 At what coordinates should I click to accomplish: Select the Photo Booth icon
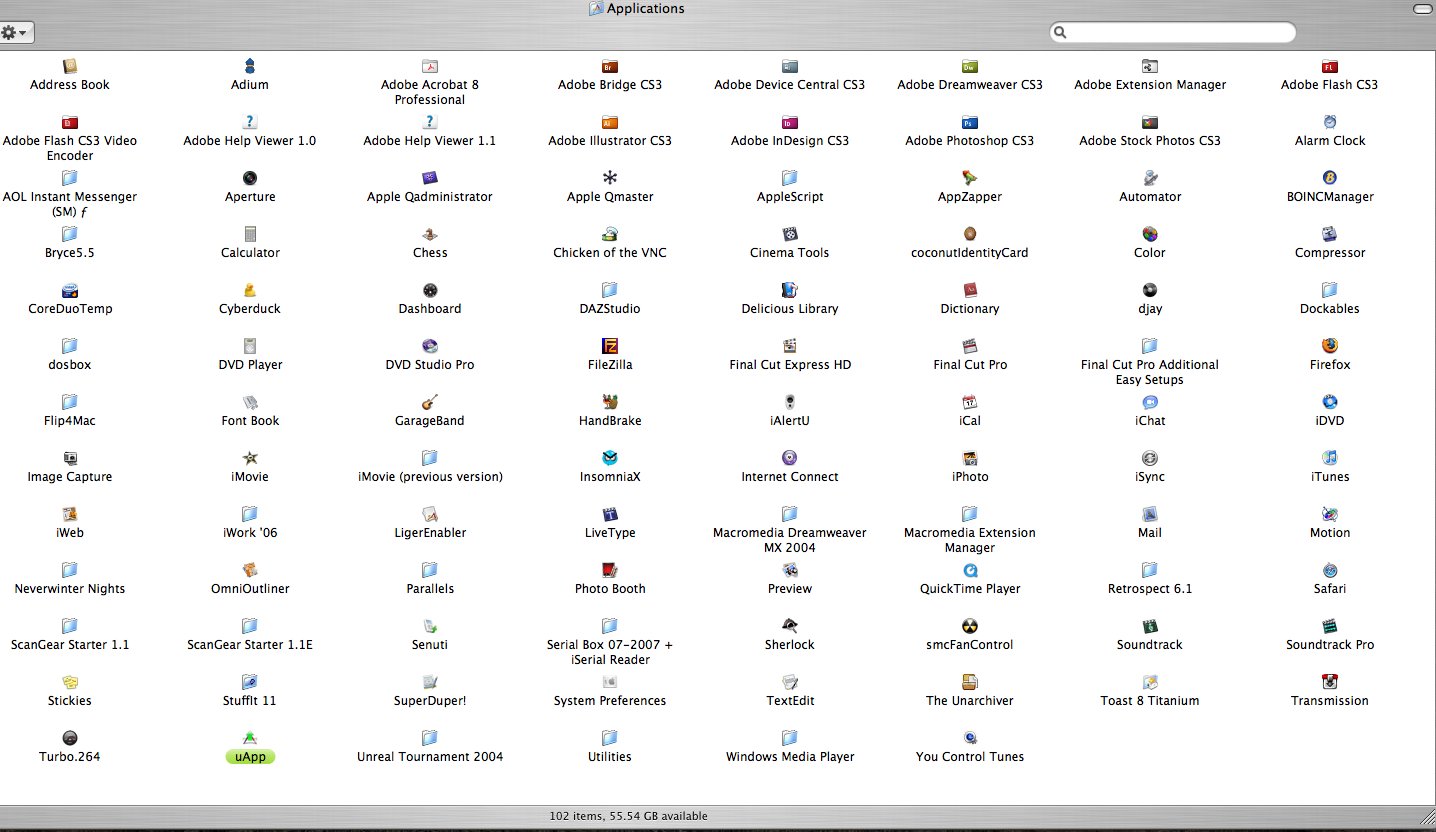click(x=610, y=570)
